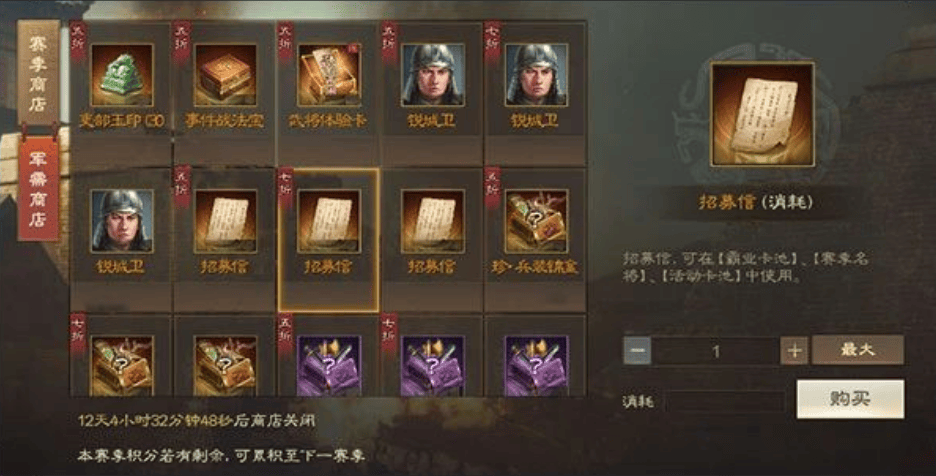This screenshot has width=936, height=476.
Task: Switch to the 军需商店 tab
Action: tap(39, 189)
